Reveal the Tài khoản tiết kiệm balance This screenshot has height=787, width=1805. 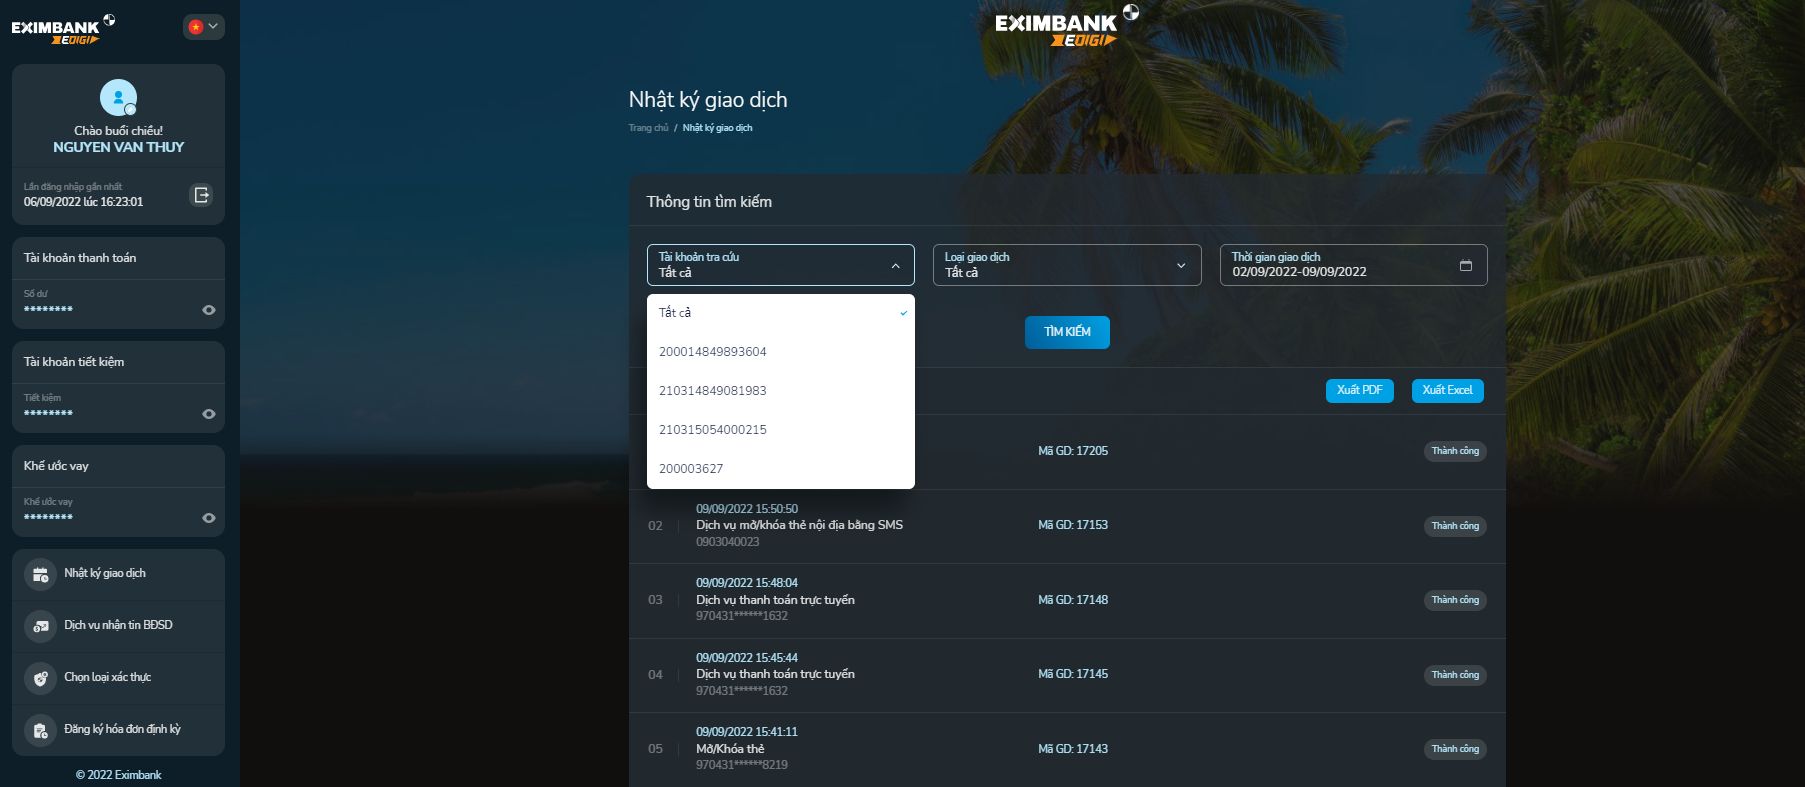point(208,414)
